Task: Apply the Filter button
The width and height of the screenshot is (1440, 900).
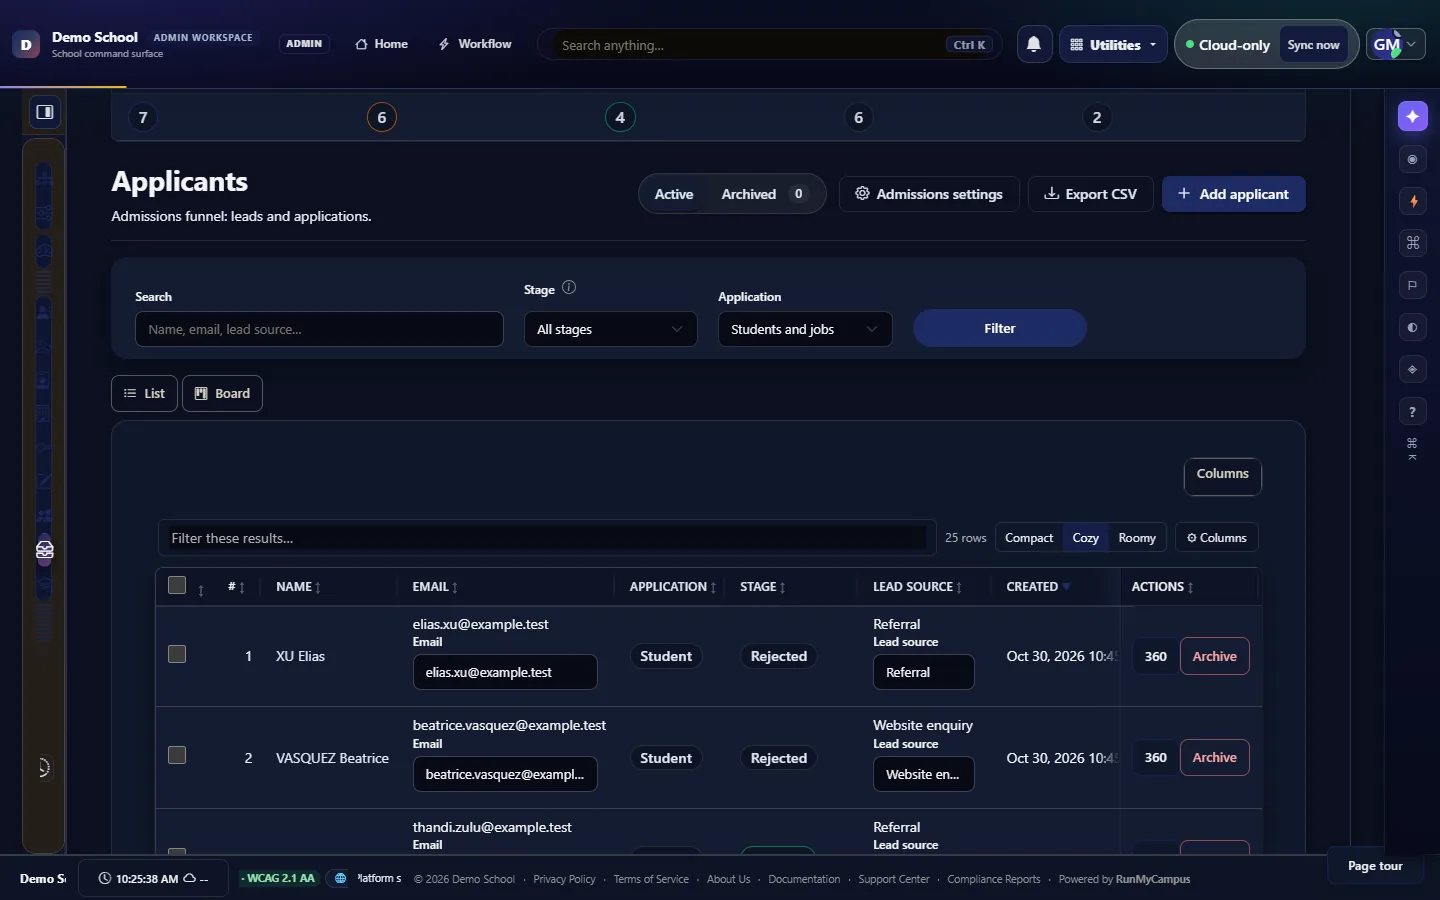Action: [x=1000, y=328]
